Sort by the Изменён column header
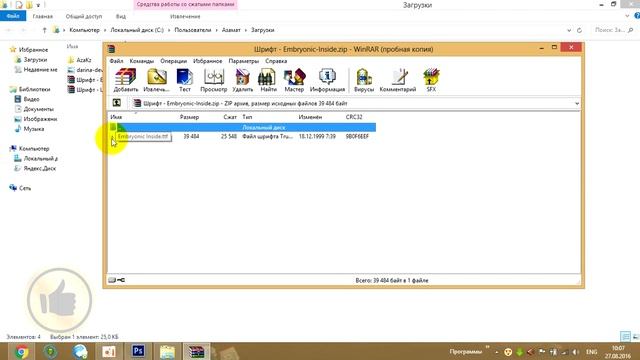The width and height of the screenshot is (640, 360). pyautogui.click(x=310, y=117)
